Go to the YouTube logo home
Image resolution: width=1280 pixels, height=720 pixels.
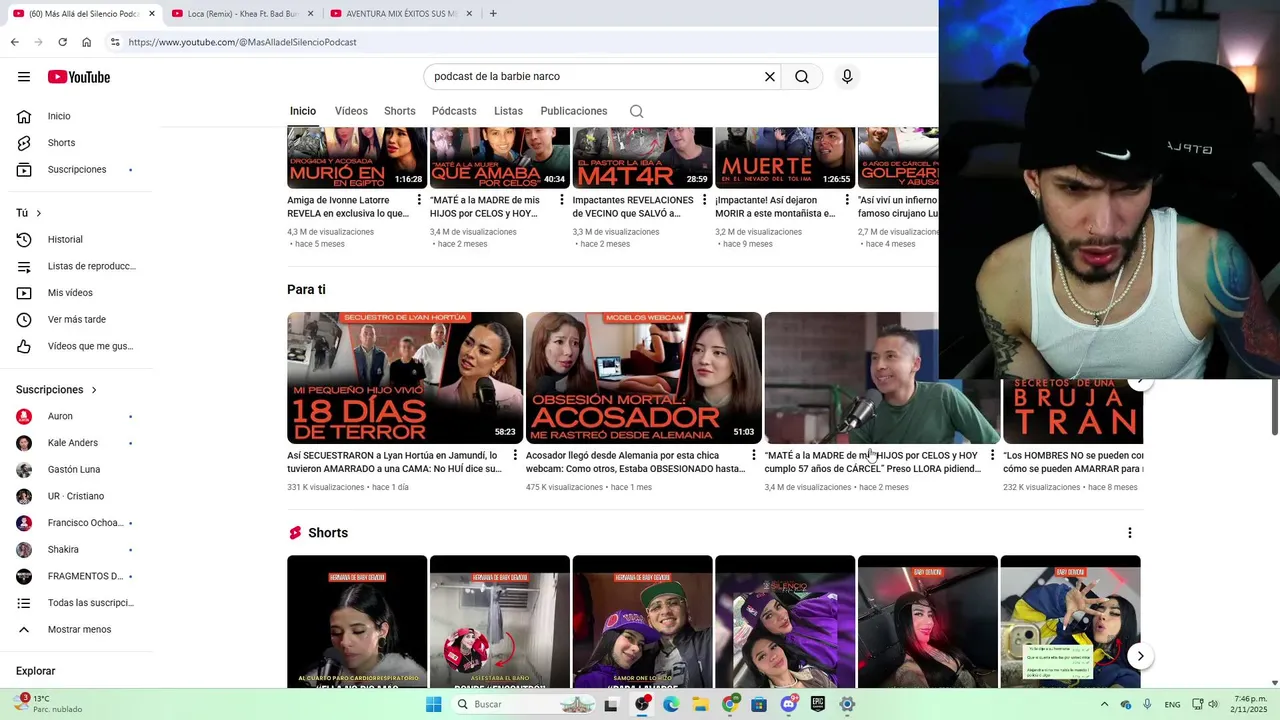tap(79, 77)
